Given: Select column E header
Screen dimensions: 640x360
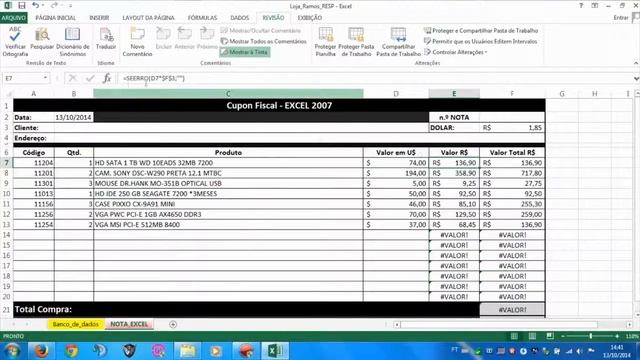Looking at the screenshot, I should tap(454, 93).
